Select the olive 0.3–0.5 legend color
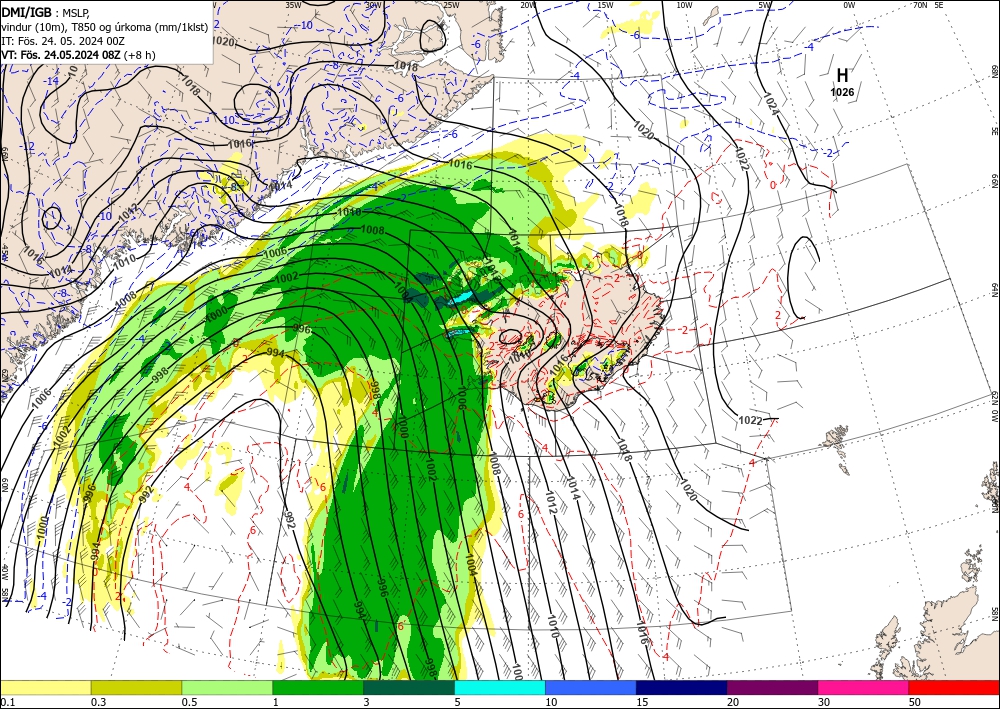Viewport: 1000px width, 709px height. [x=136, y=687]
